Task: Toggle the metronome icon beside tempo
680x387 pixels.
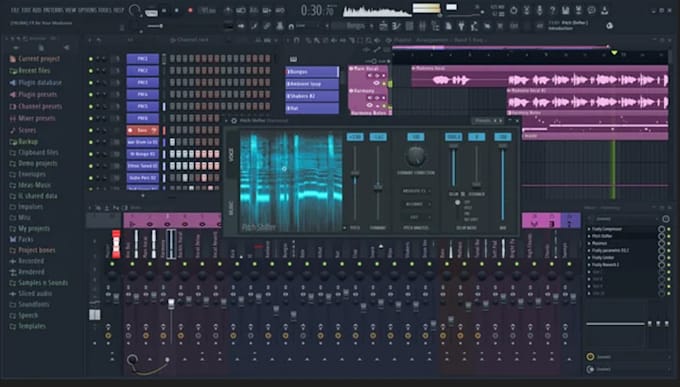Action: pos(228,10)
